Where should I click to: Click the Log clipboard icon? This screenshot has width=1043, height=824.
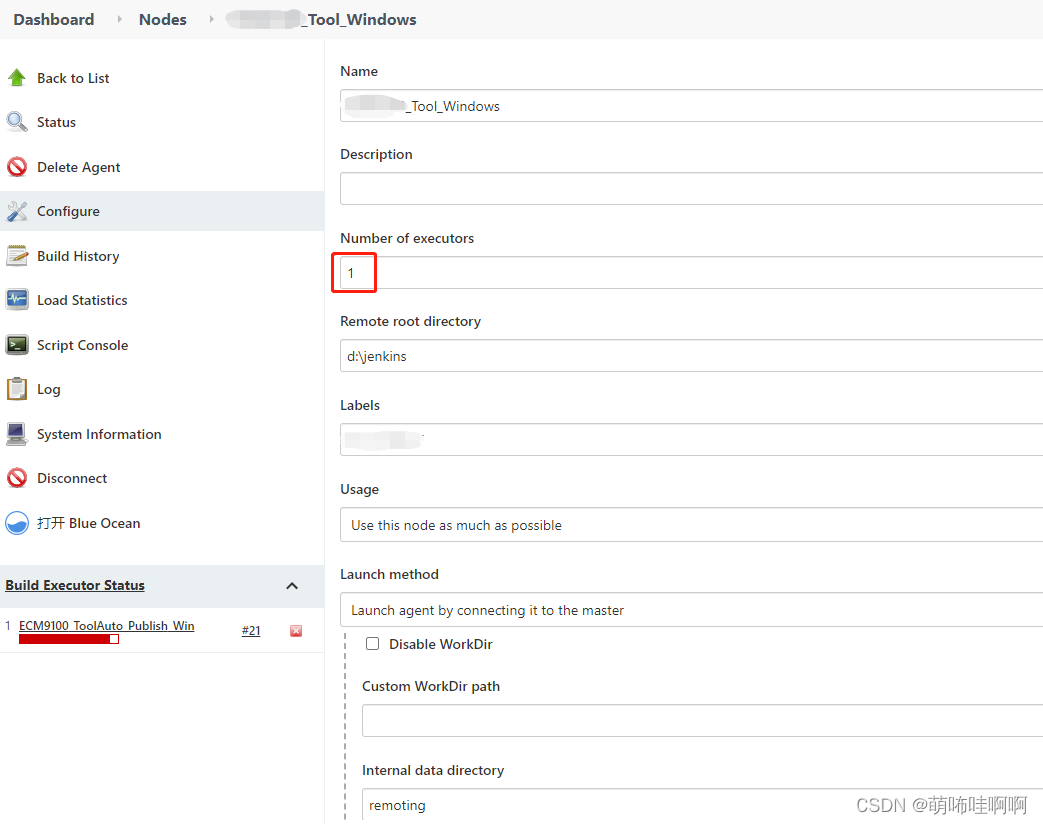click(x=17, y=389)
